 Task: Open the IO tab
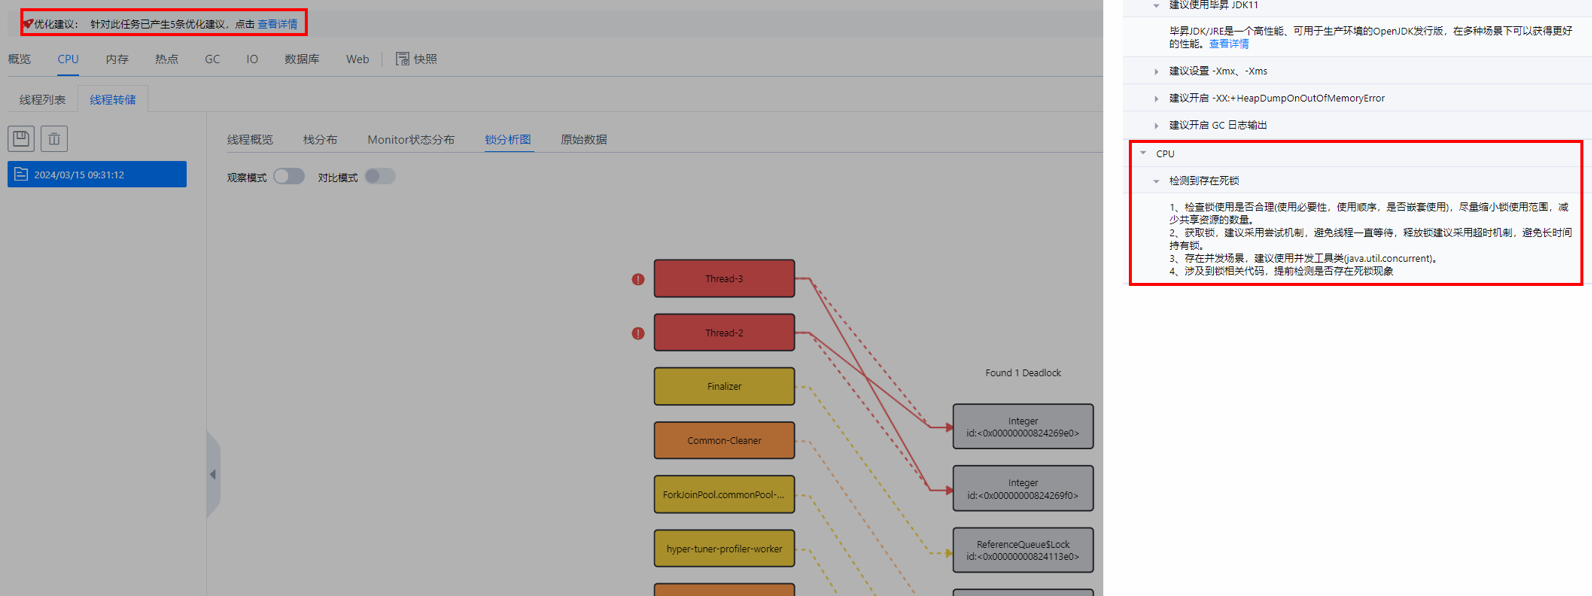[x=252, y=59]
